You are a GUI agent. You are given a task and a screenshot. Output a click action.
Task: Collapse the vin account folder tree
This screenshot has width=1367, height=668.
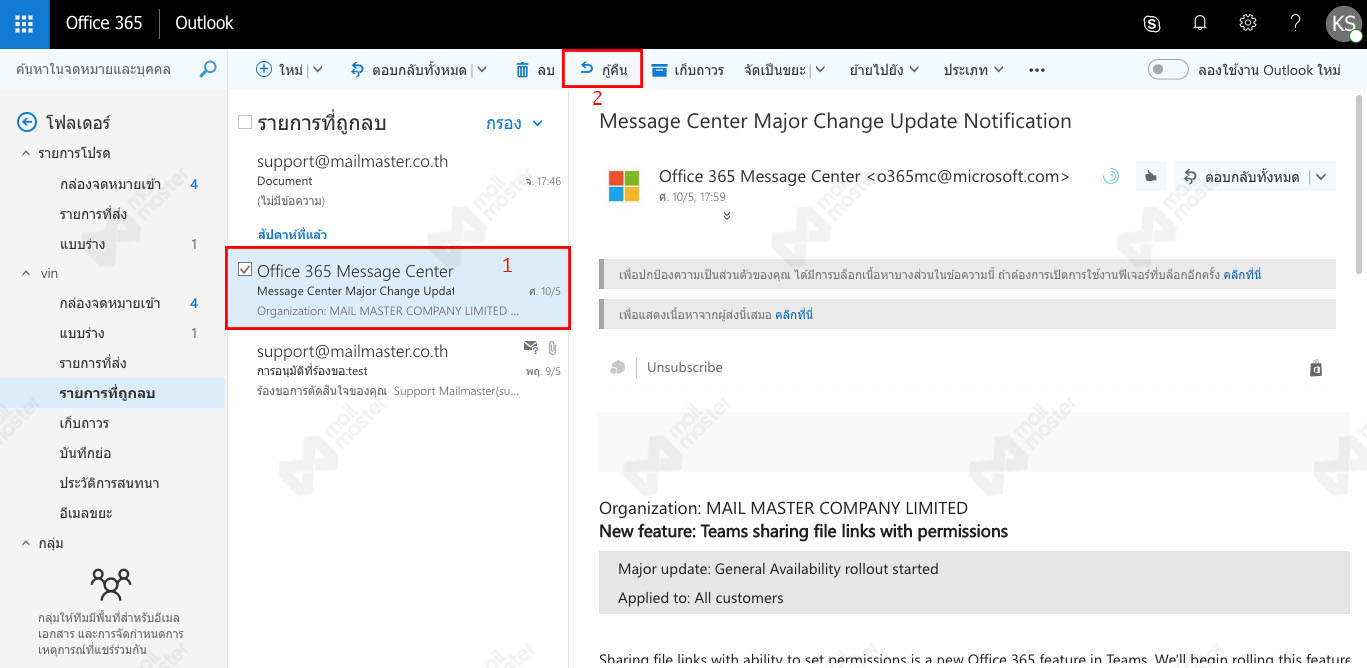click(26, 273)
